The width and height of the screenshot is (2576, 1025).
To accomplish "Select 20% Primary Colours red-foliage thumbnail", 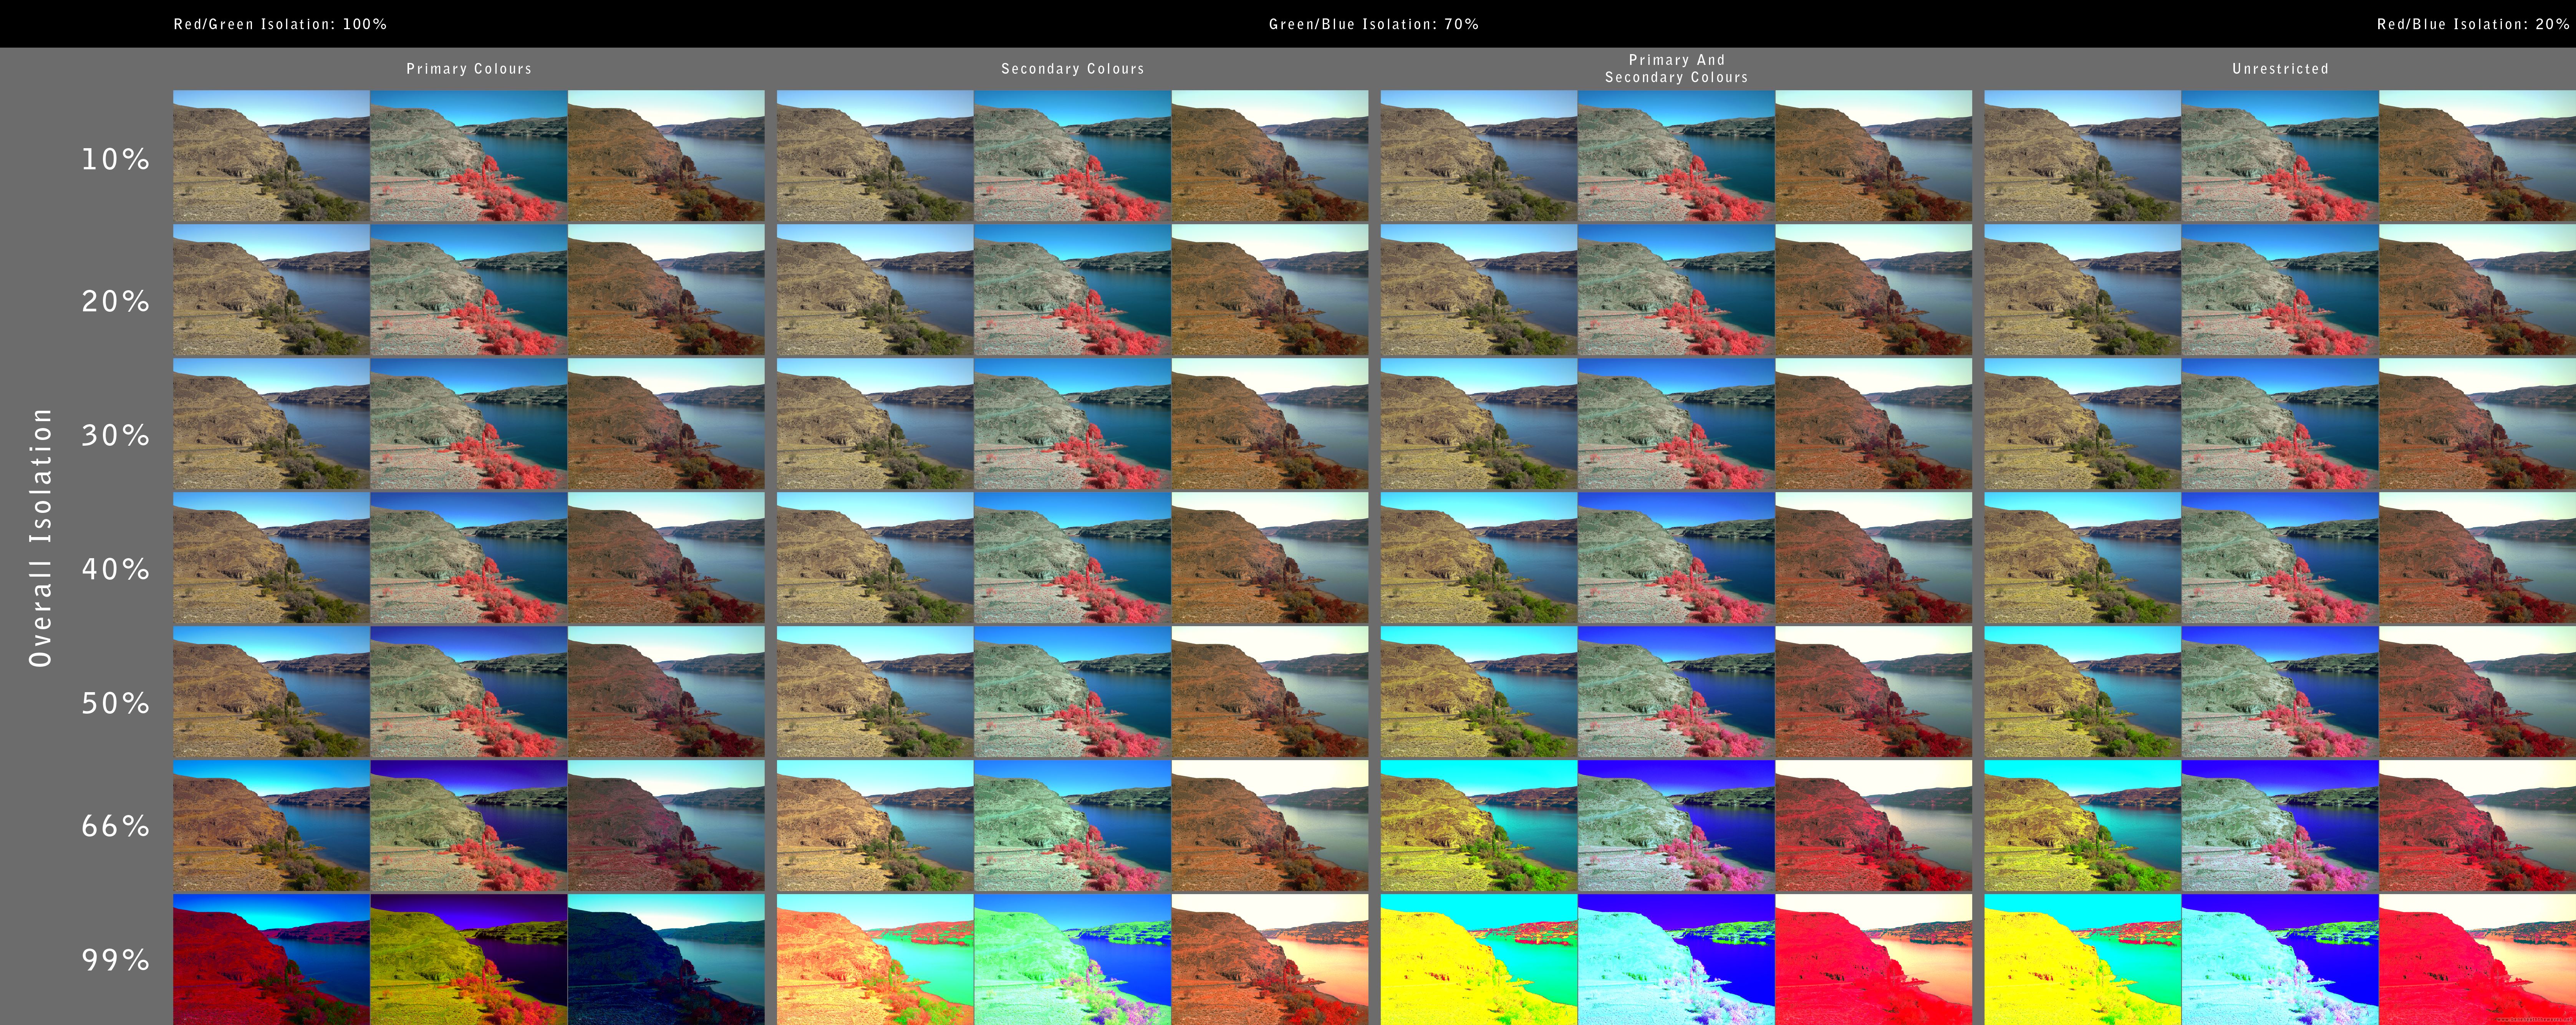I will [469, 290].
